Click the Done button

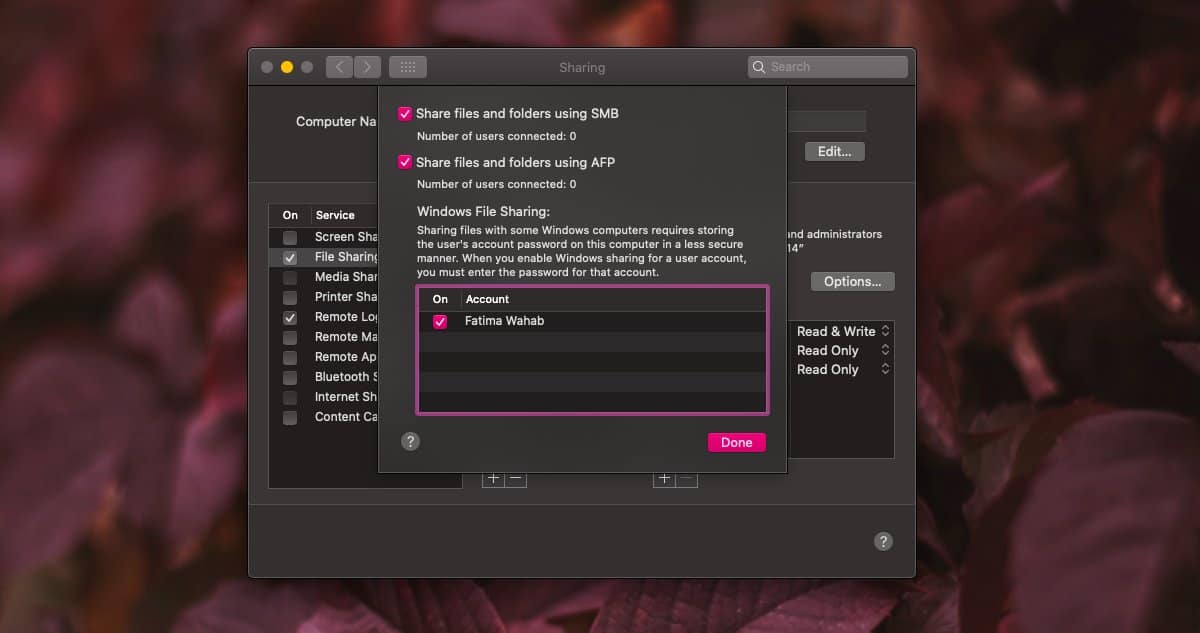[x=736, y=441]
